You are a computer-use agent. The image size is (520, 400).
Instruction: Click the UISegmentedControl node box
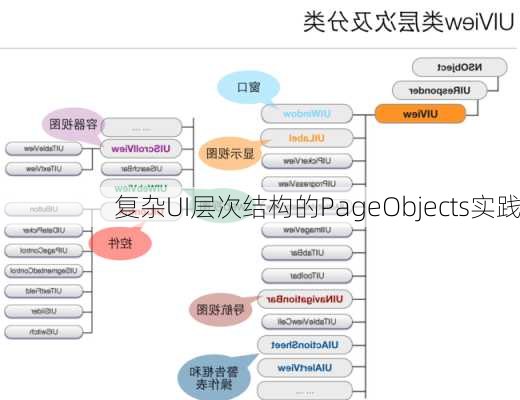pyautogui.click(x=44, y=271)
